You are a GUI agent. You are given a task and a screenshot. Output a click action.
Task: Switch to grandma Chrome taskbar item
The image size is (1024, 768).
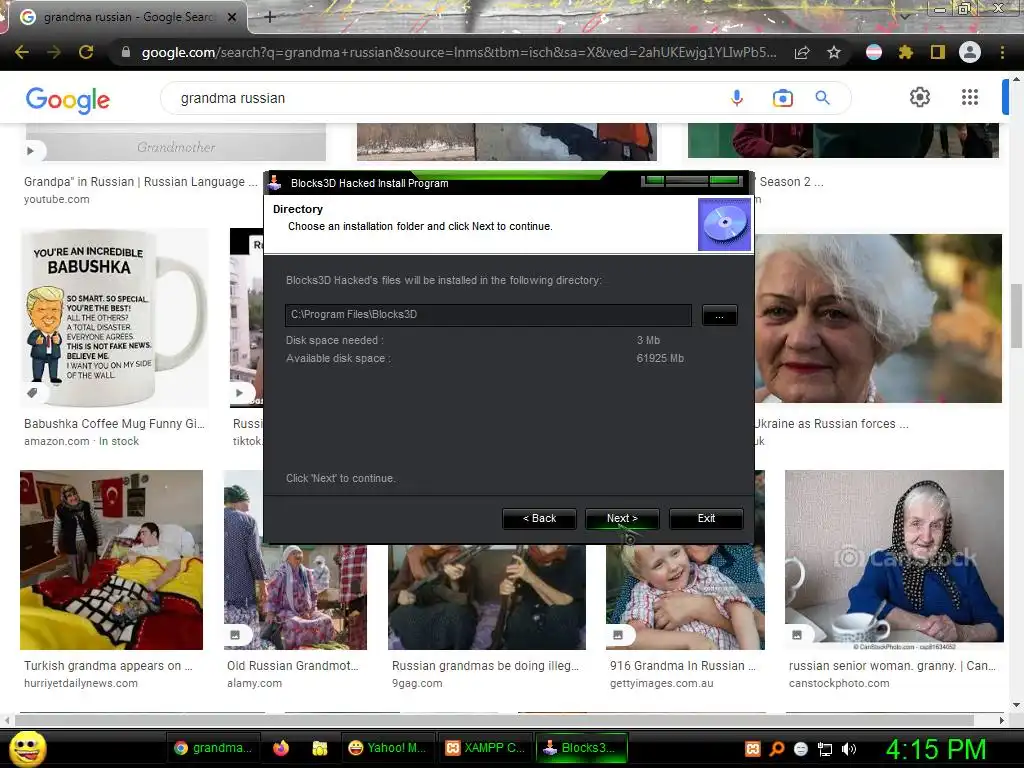tap(213, 748)
